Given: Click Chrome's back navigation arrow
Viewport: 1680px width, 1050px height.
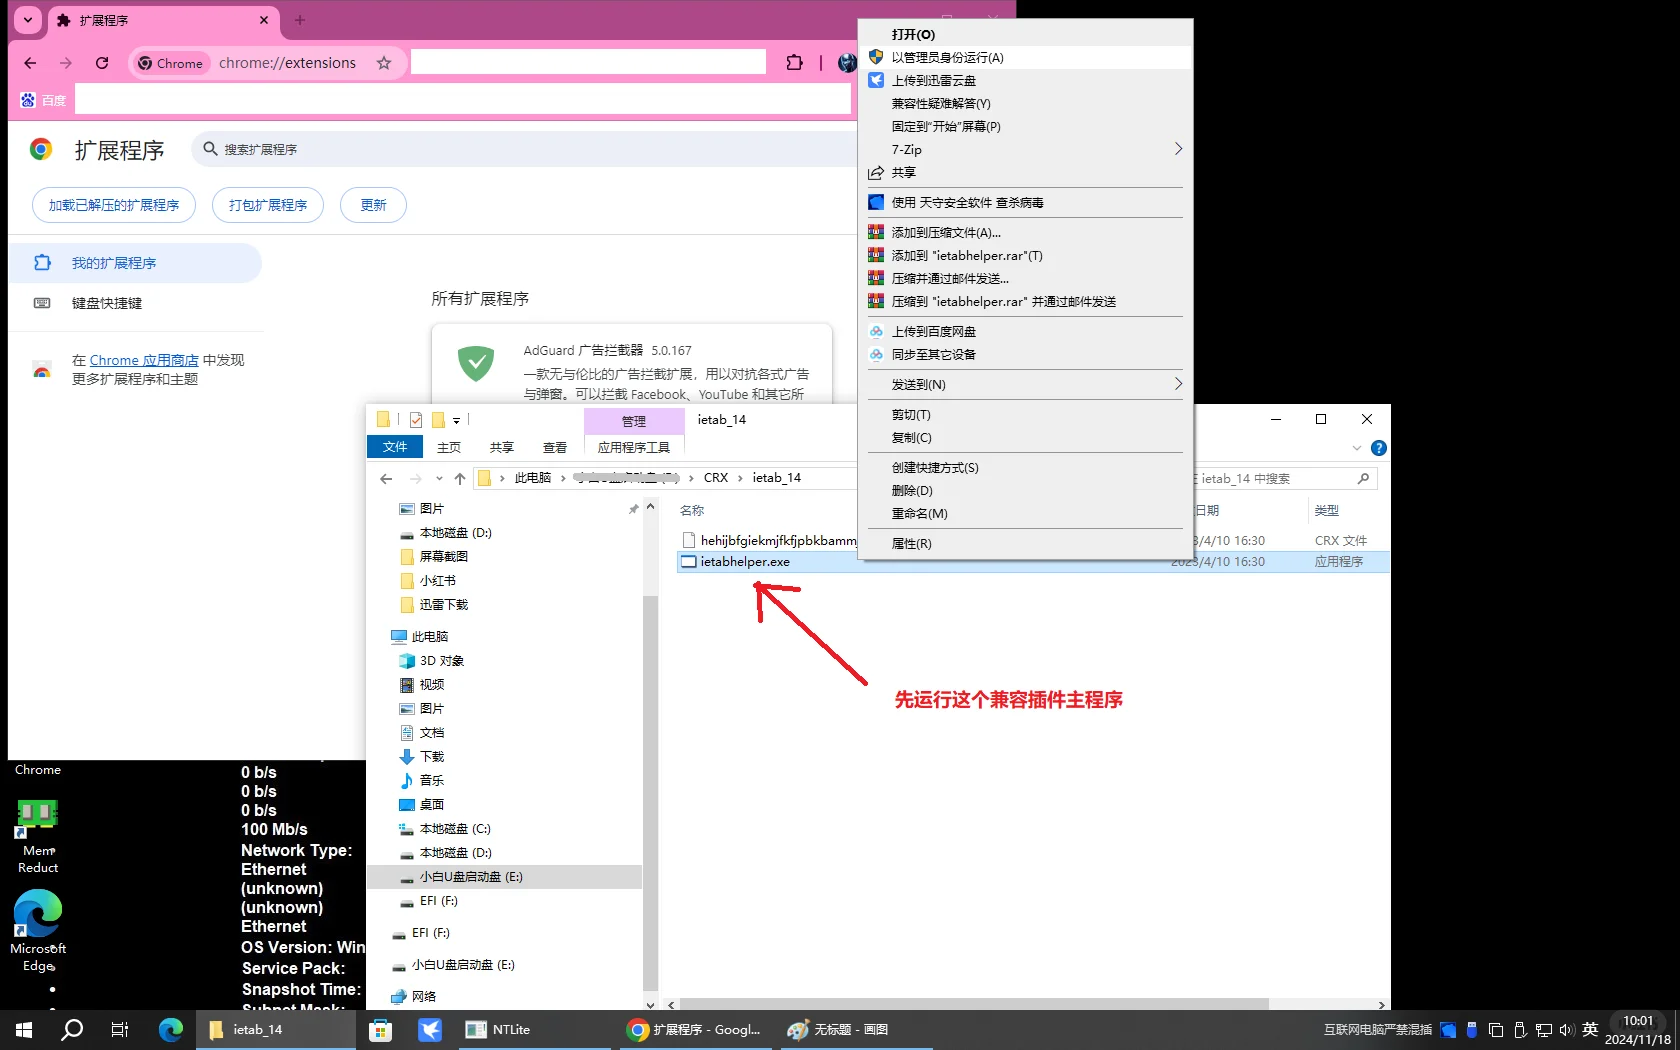Looking at the screenshot, I should (30, 63).
